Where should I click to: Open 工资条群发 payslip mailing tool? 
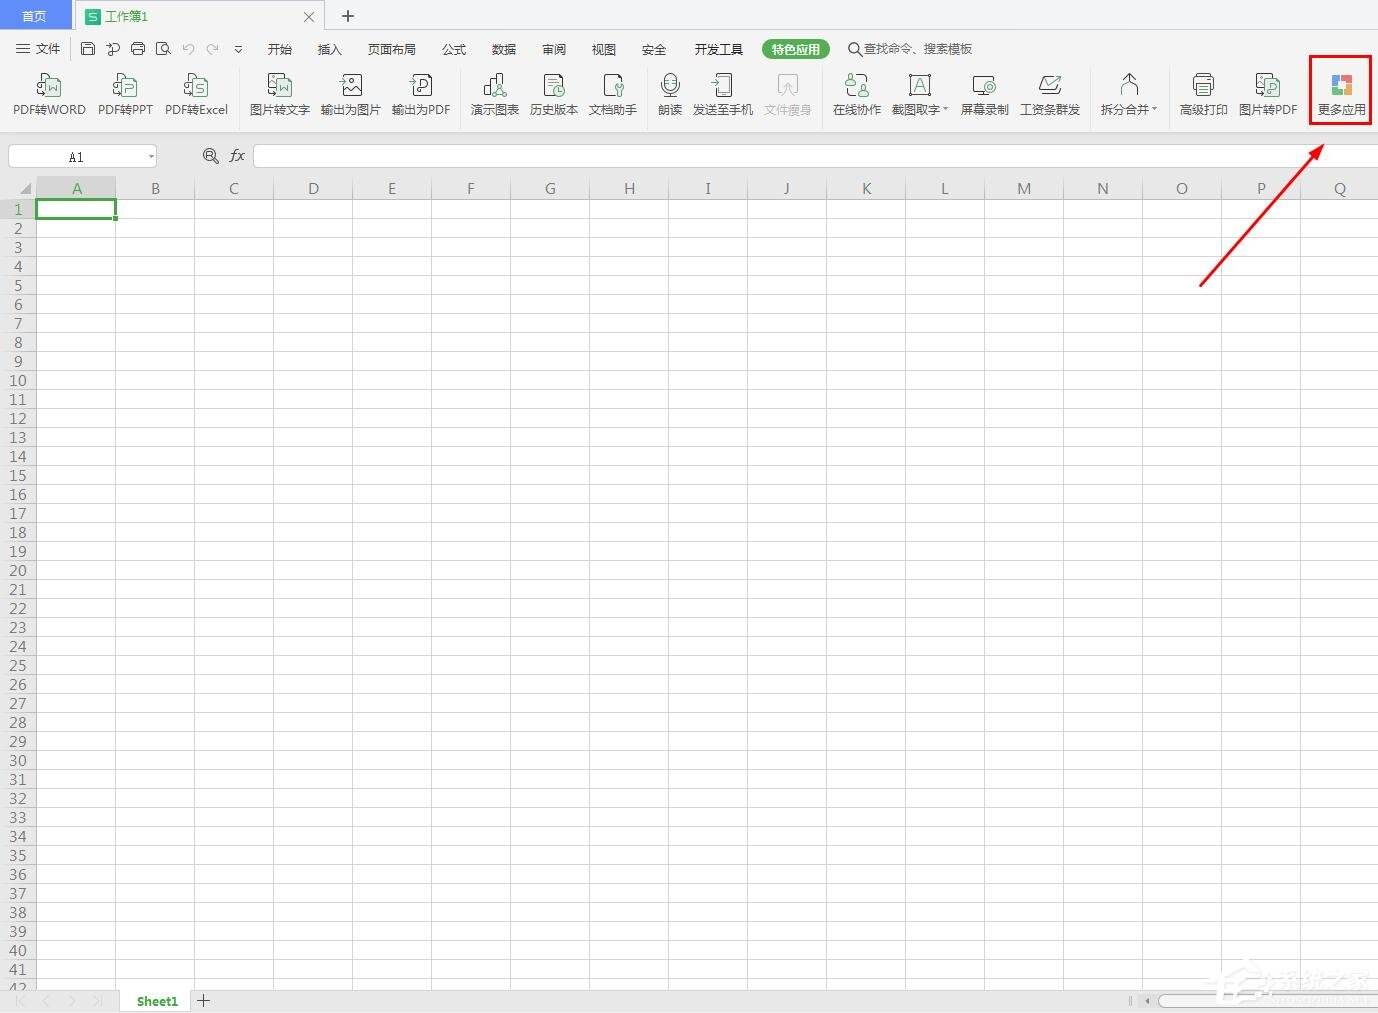(x=1050, y=95)
